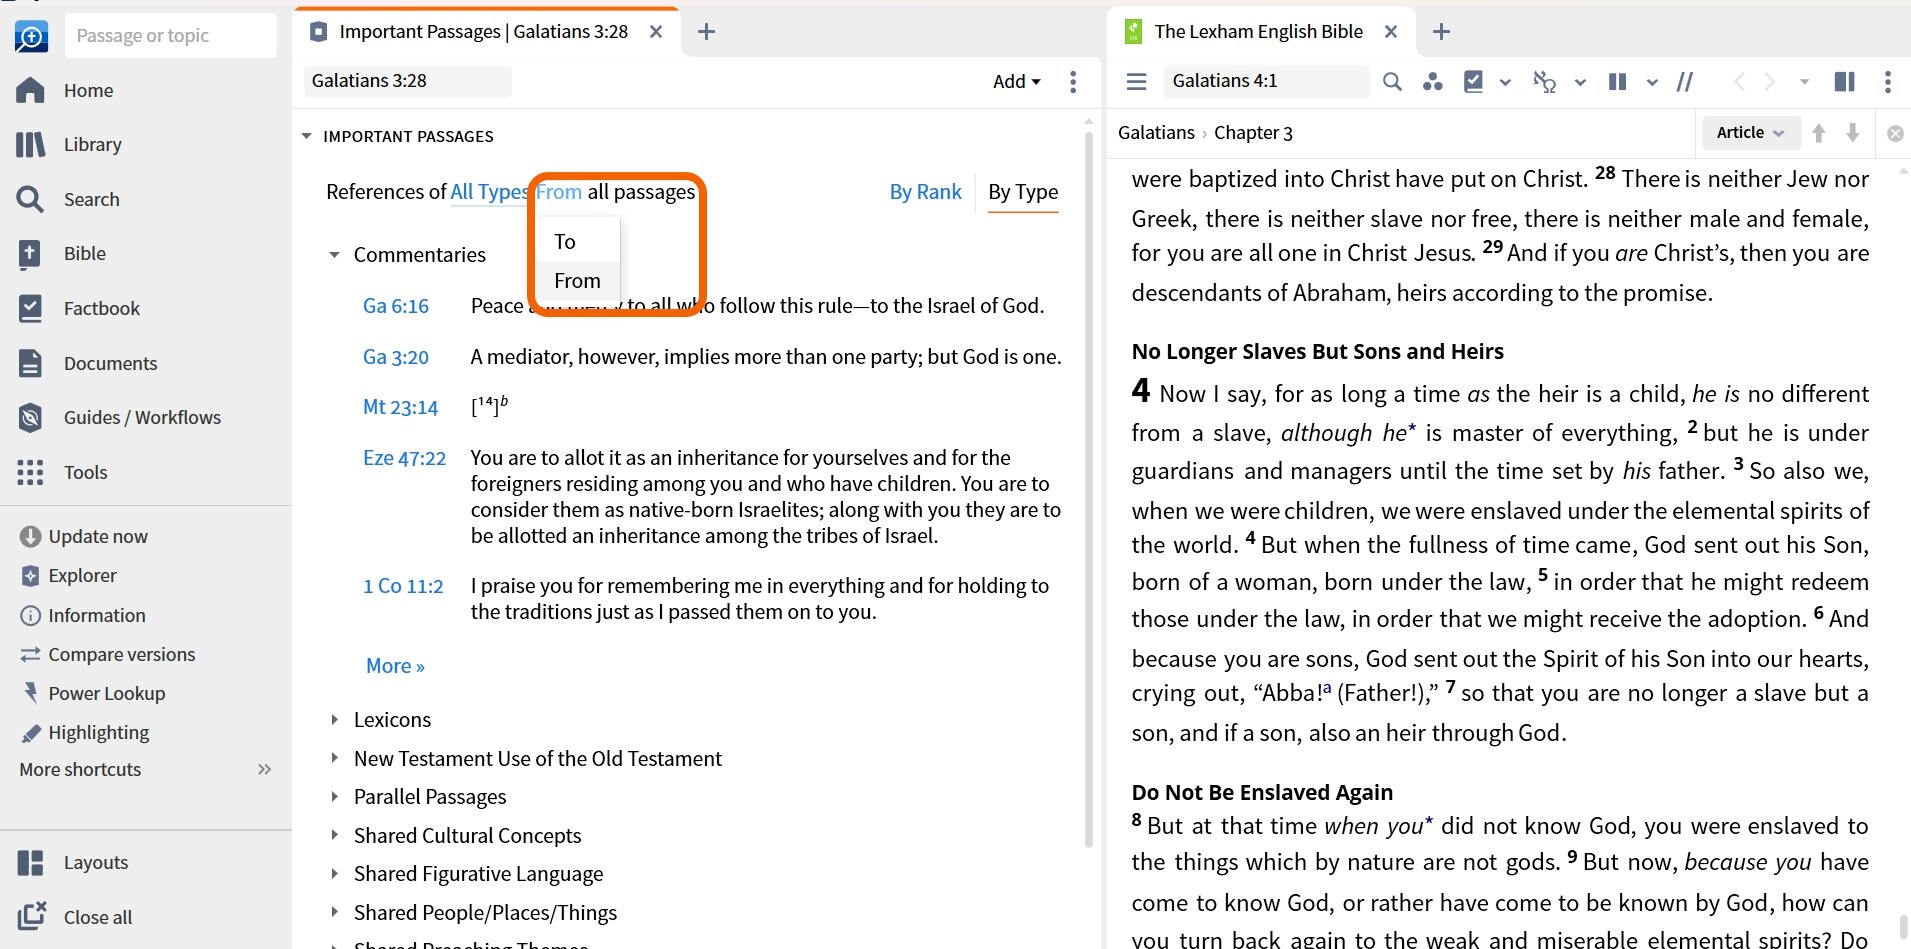
Task: Expand the Parallel Passages group
Action: pyautogui.click(x=335, y=796)
